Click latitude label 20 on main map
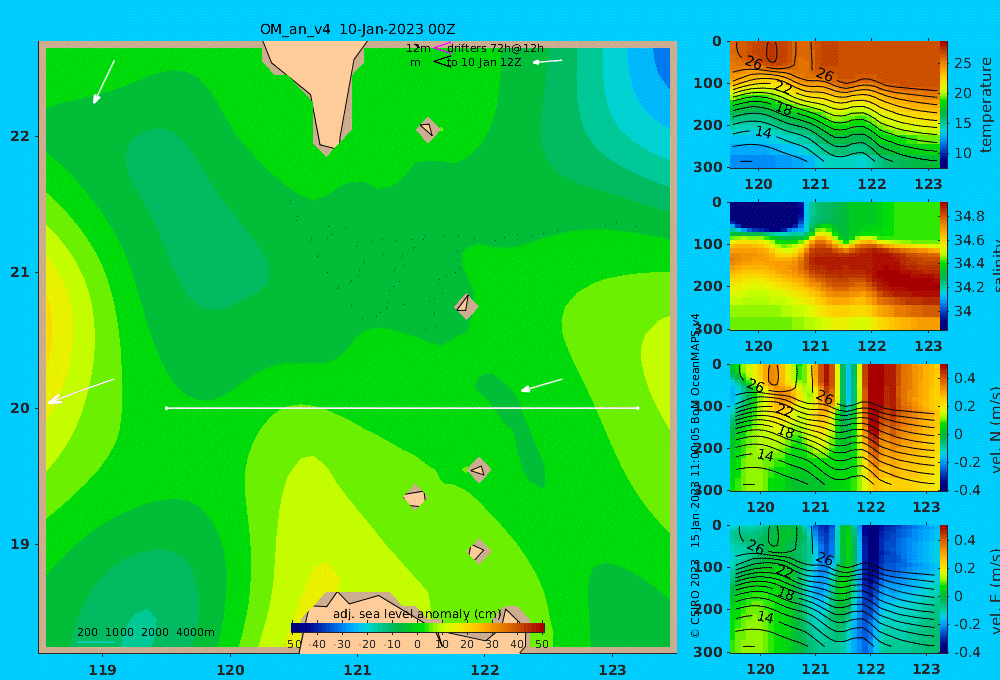This screenshot has width=1000, height=680. [x=20, y=408]
